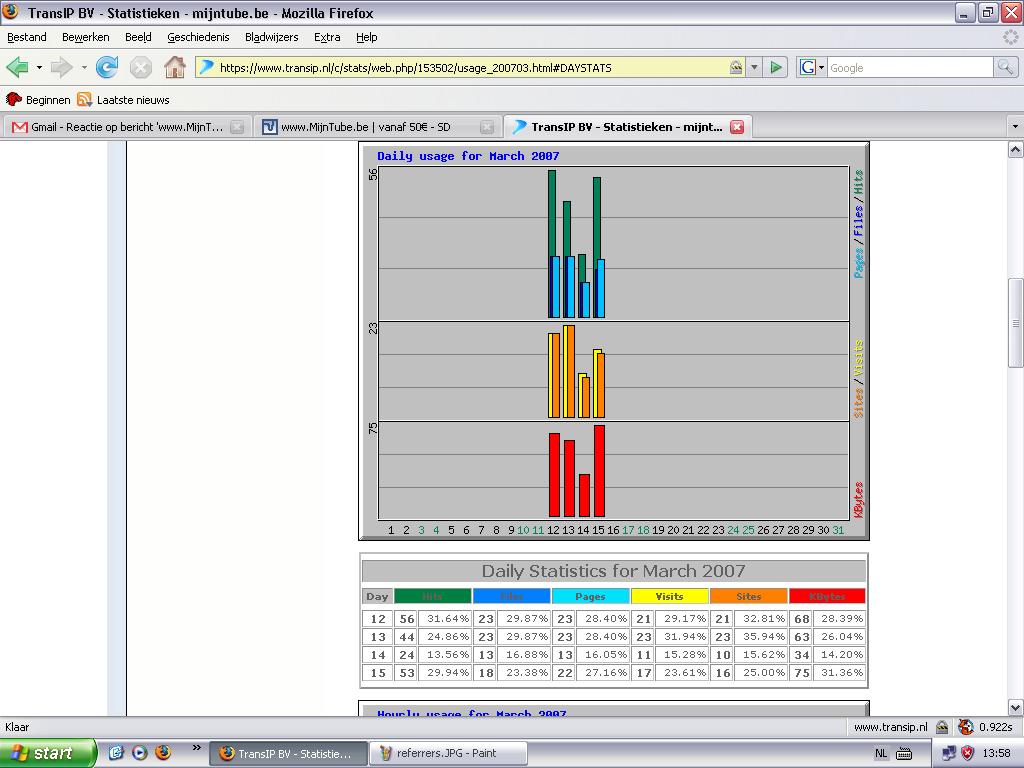This screenshot has width=1024, height=768.
Task: Open the Bewerken menu
Action: [x=86, y=37]
